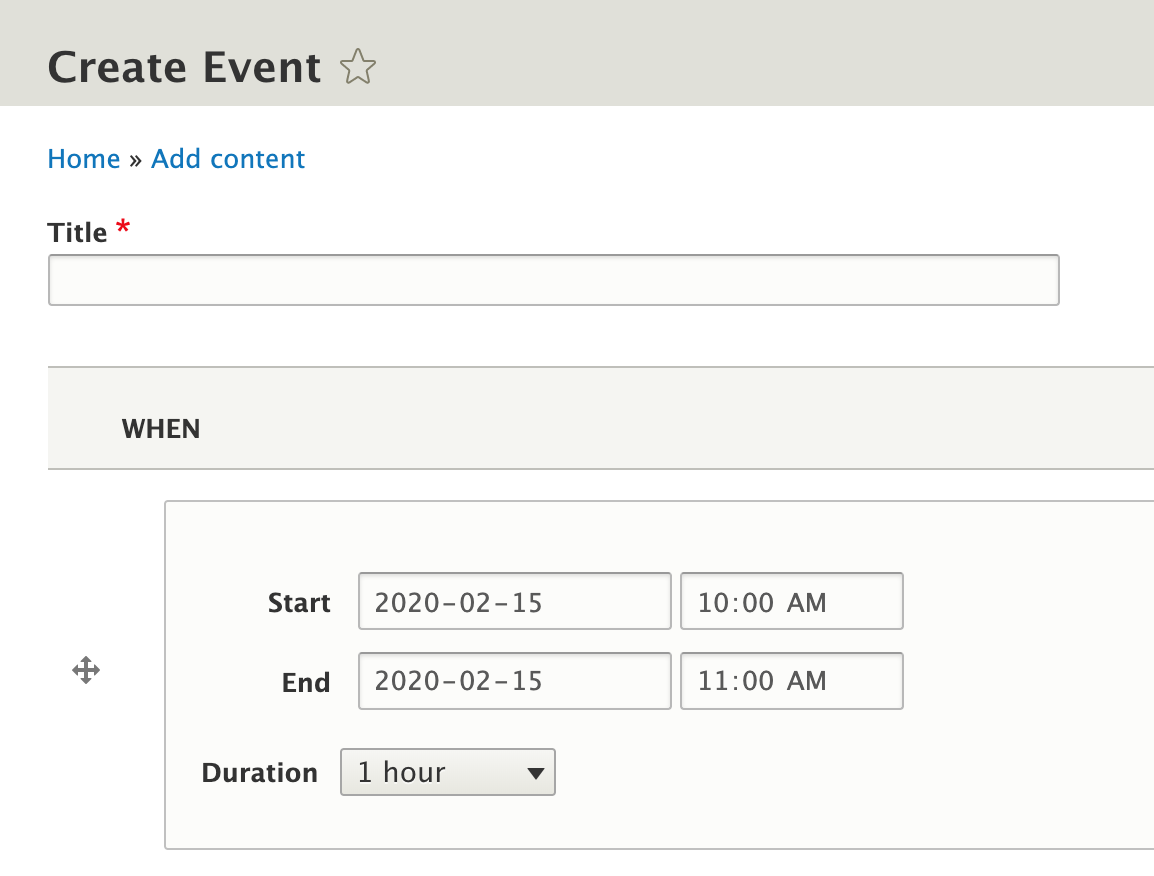Open the Add content breadcrumb link
Screen dimensions: 1154x876
(x=228, y=159)
